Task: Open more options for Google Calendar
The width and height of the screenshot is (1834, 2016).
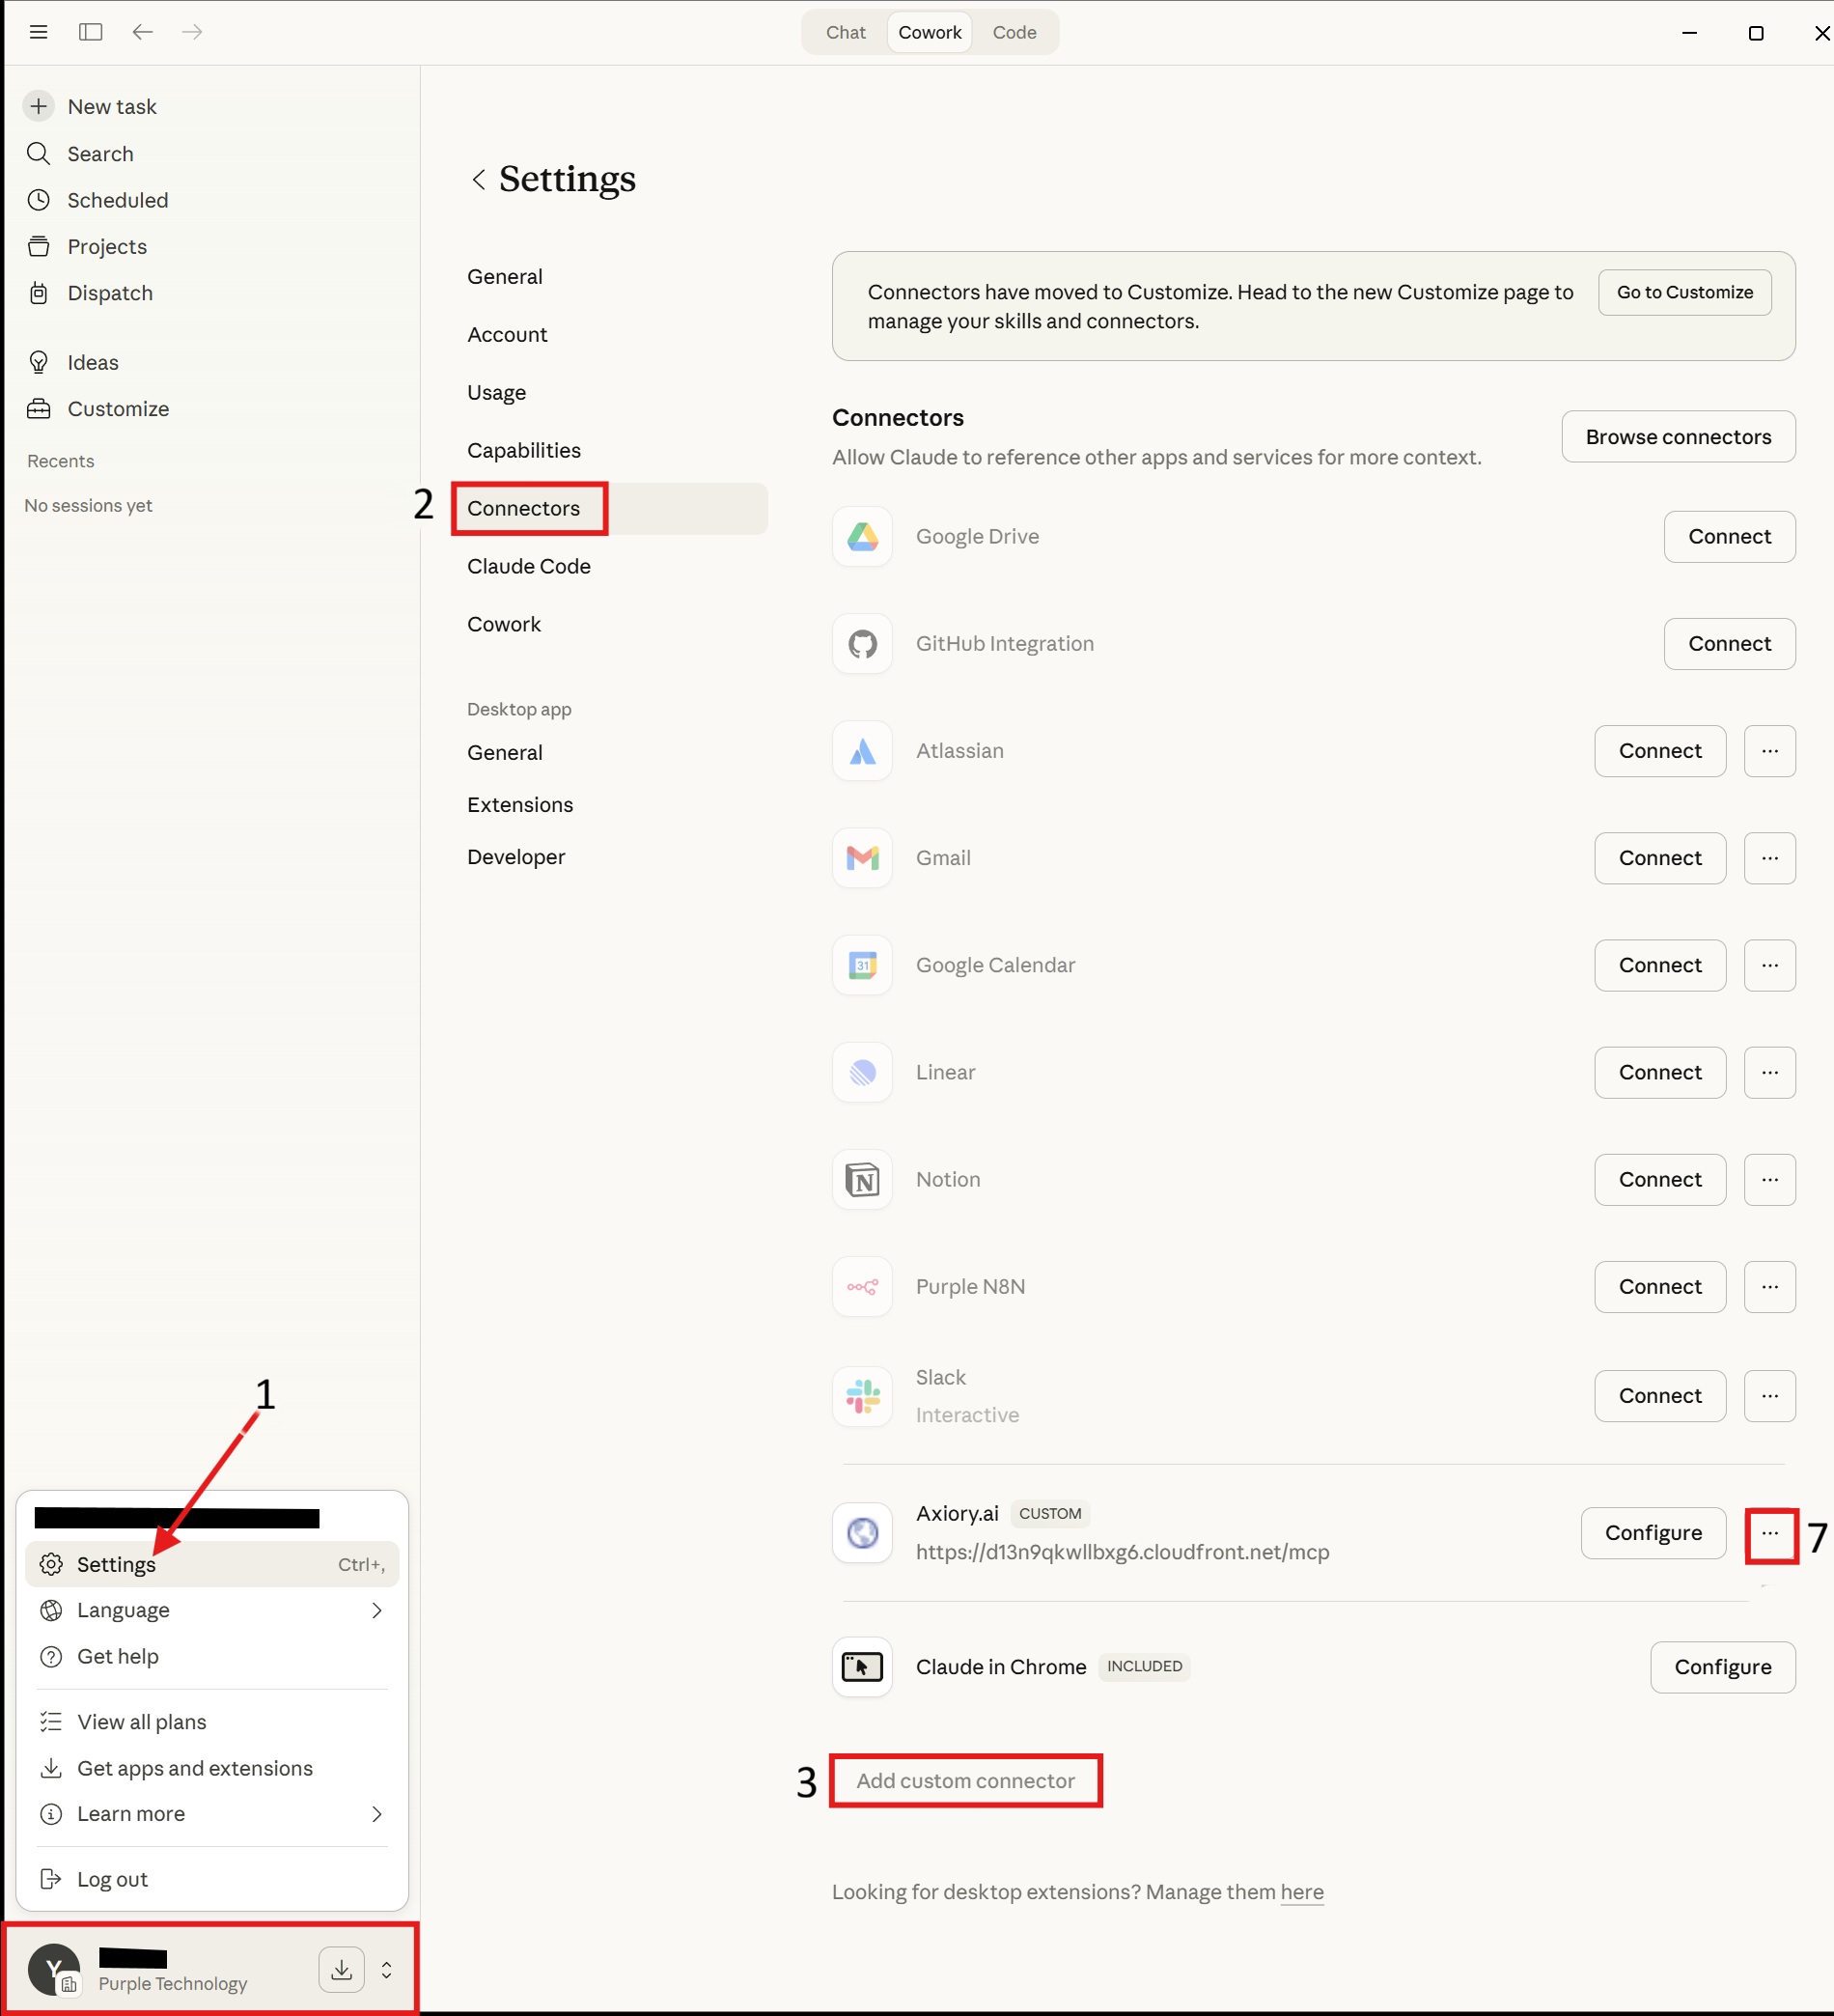Action: tap(1770, 965)
